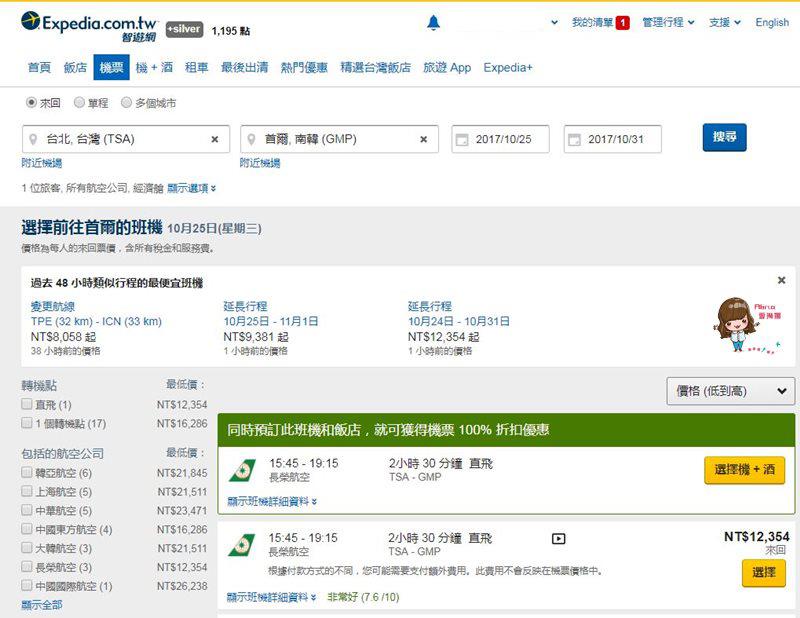Open the 10月24日 - 10月31日 extended trip suggestion
Viewport: 800px width, 618px height.
(459, 322)
